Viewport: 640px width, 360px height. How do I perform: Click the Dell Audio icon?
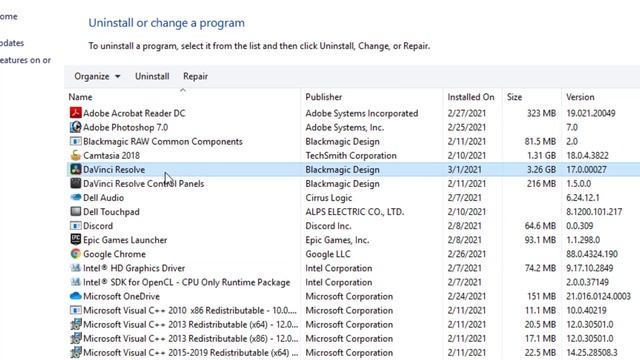click(x=76, y=198)
